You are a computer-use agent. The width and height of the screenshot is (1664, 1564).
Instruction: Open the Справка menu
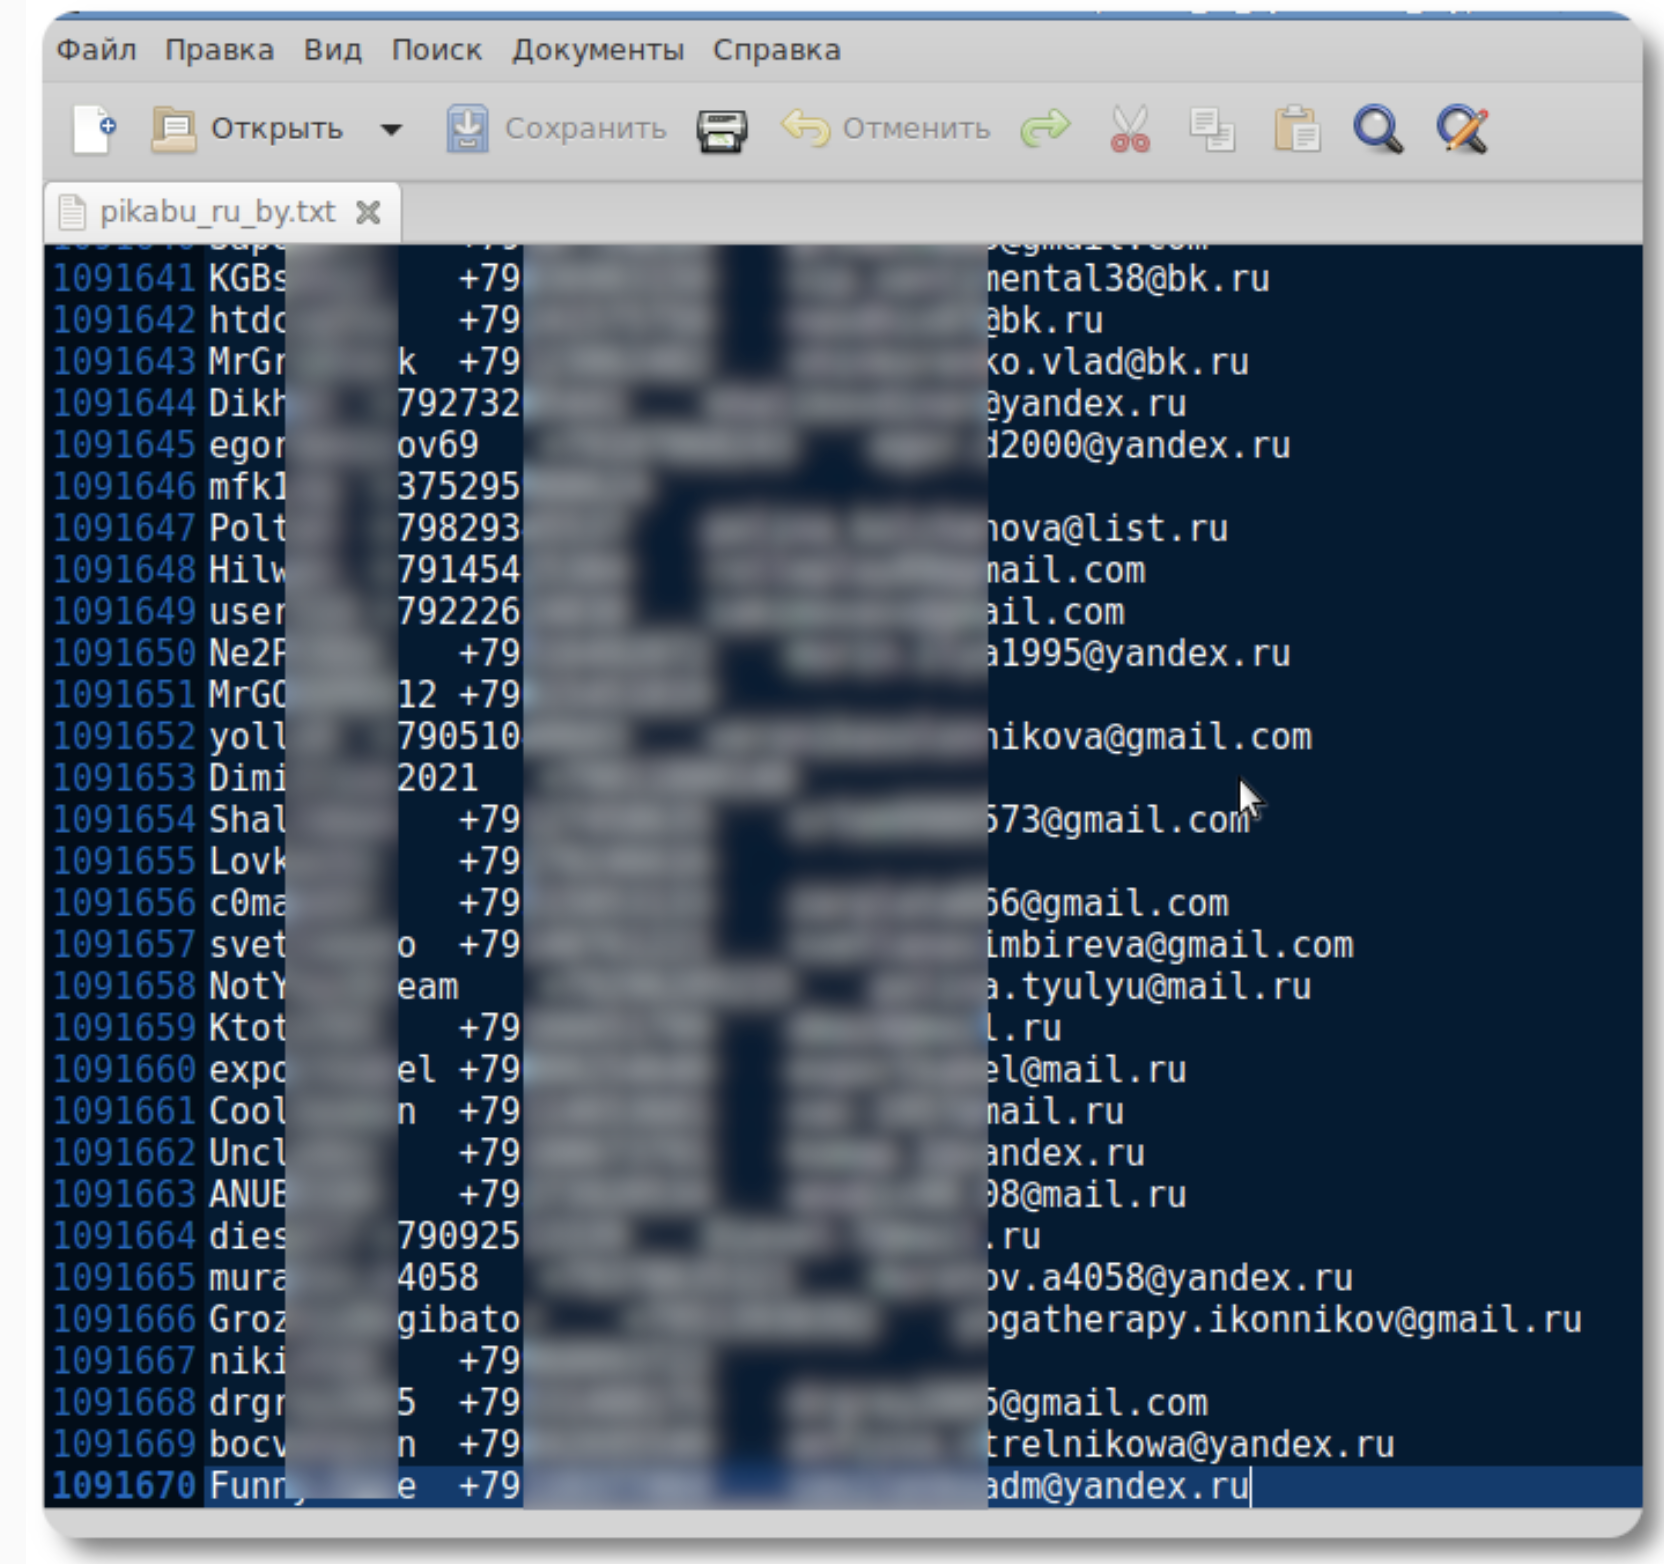tap(777, 50)
